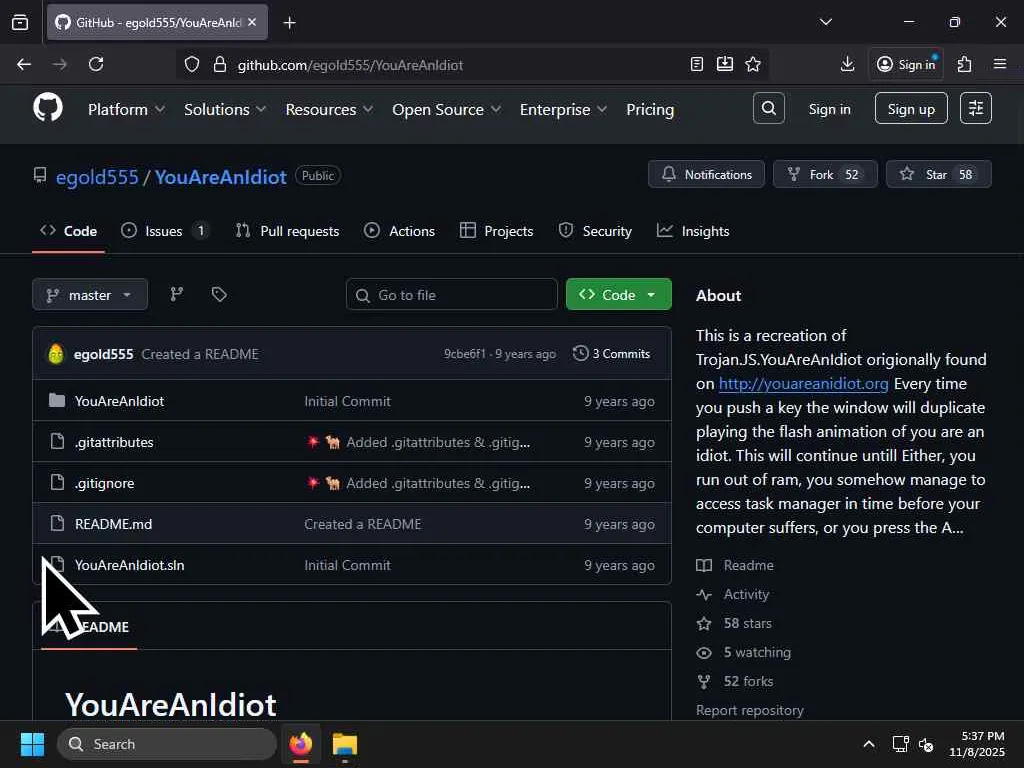Toggle reader view icon in address bar
The width and height of the screenshot is (1024, 768).
(x=697, y=64)
